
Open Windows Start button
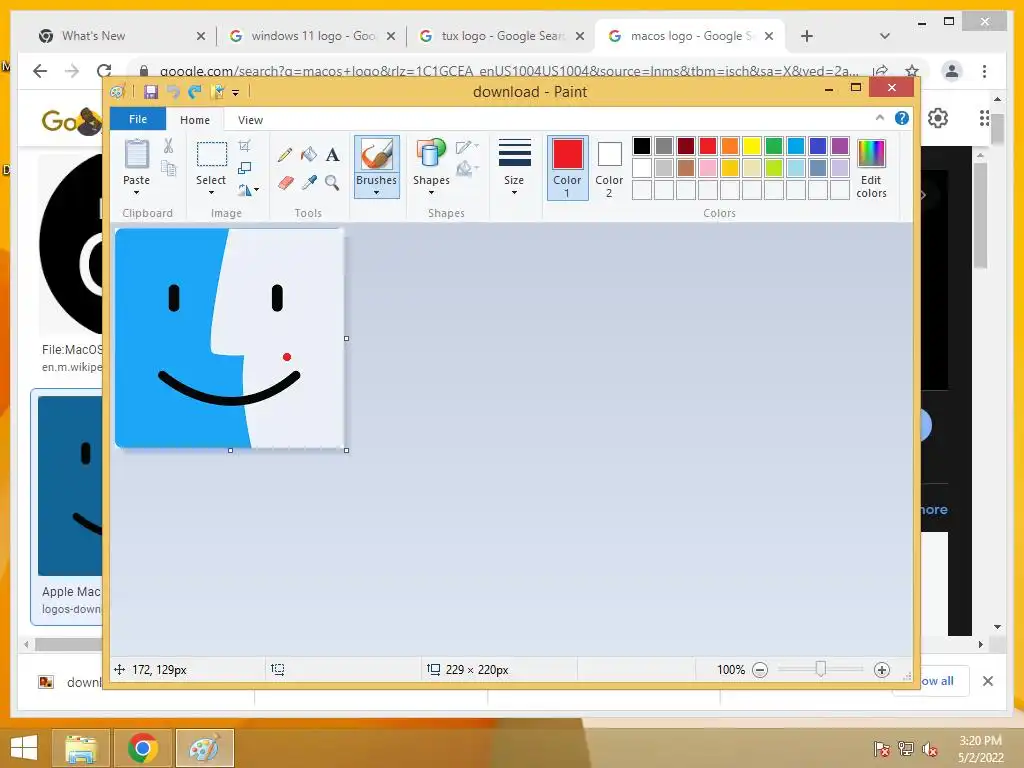(x=24, y=748)
